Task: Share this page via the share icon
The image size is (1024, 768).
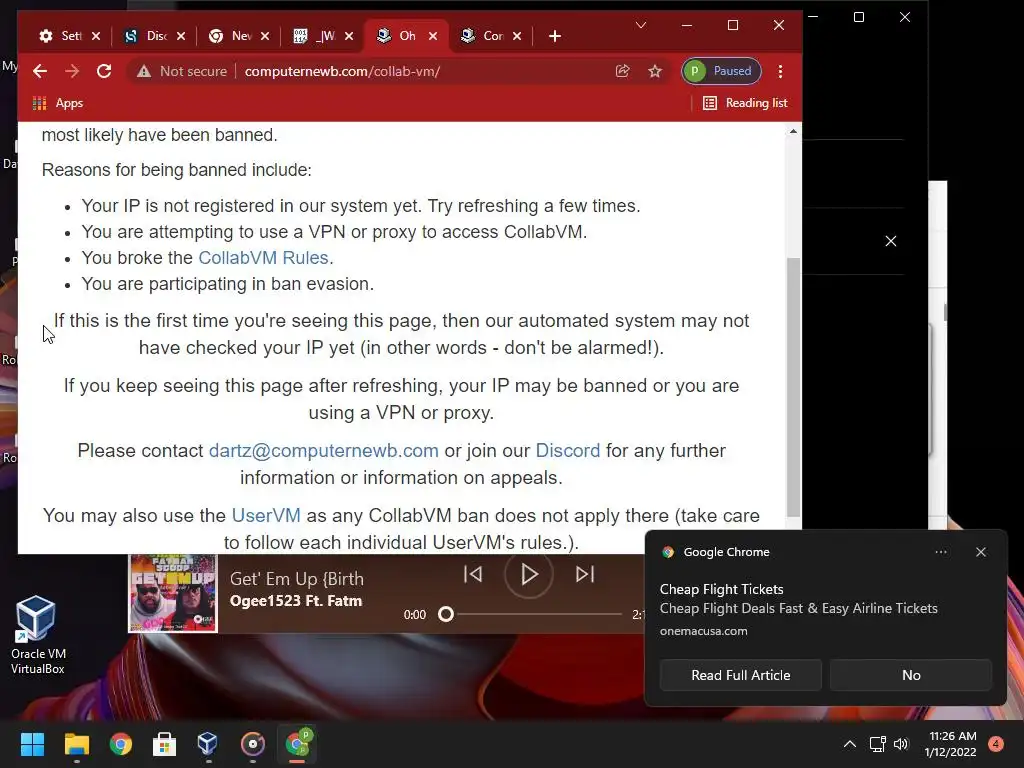Action: (x=622, y=71)
